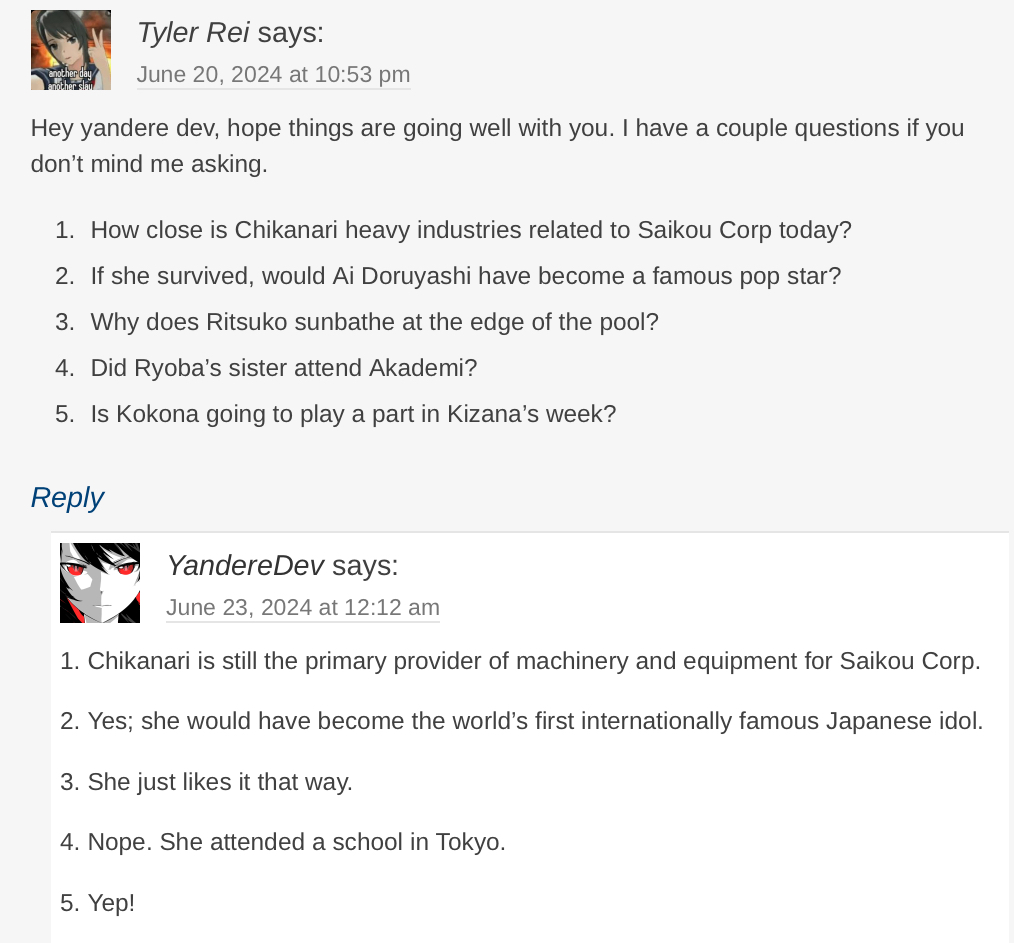Click the question about Chikanari heavy industries
This screenshot has height=943, width=1014.
click(470, 230)
